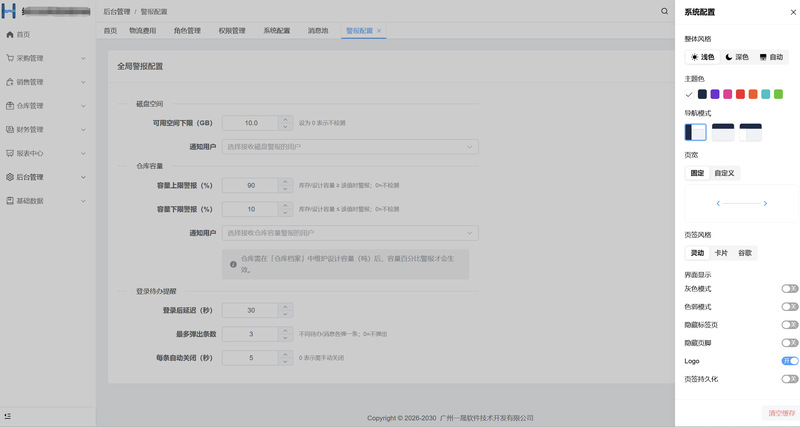Click the blue H logo
Image resolution: width=800 pixels, height=427 pixels.
[x=9, y=11]
